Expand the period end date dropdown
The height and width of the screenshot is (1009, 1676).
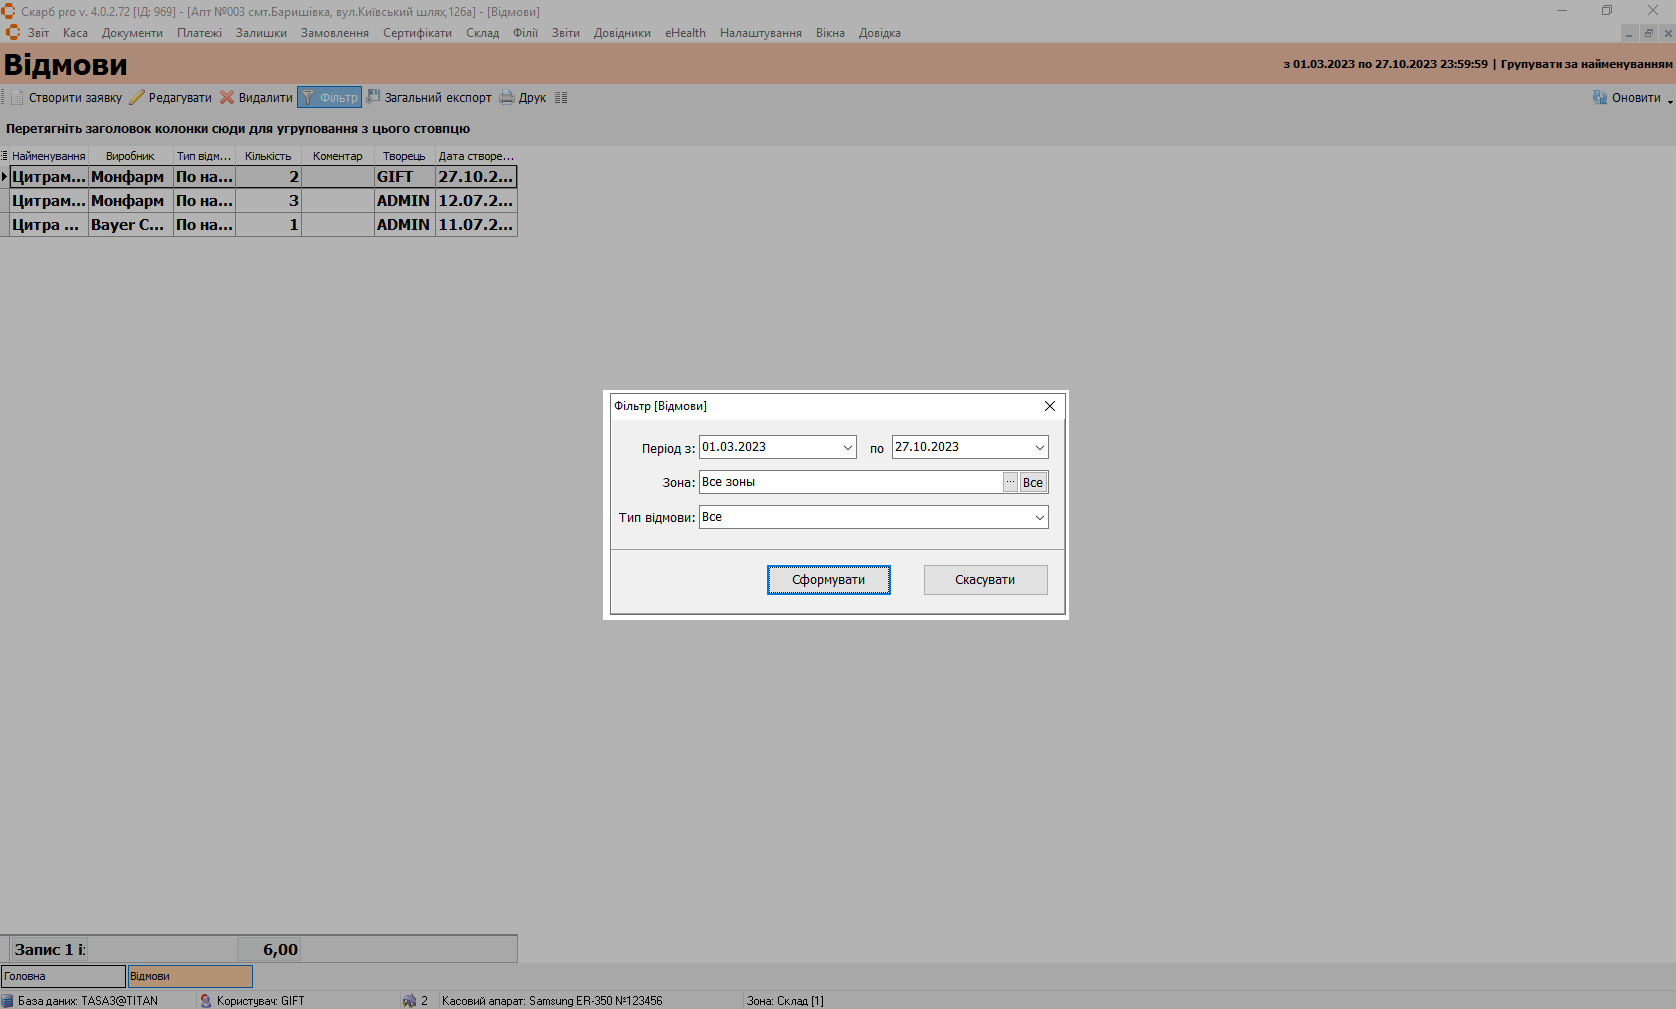pos(1039,448)
